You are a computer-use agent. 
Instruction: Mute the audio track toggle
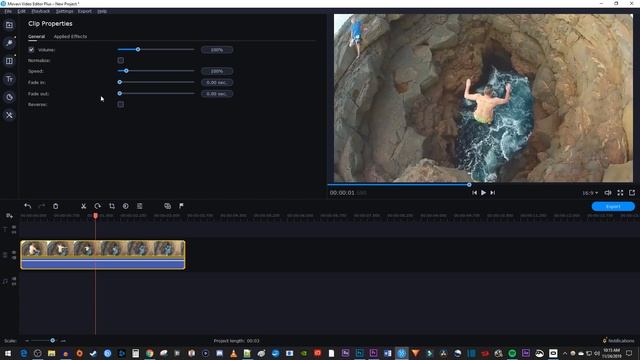click(14, 279)
